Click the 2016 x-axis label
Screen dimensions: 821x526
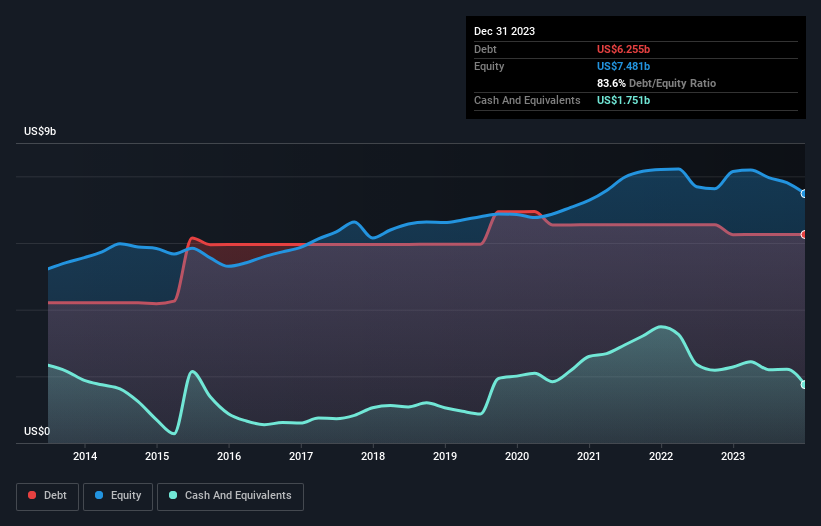229,456
